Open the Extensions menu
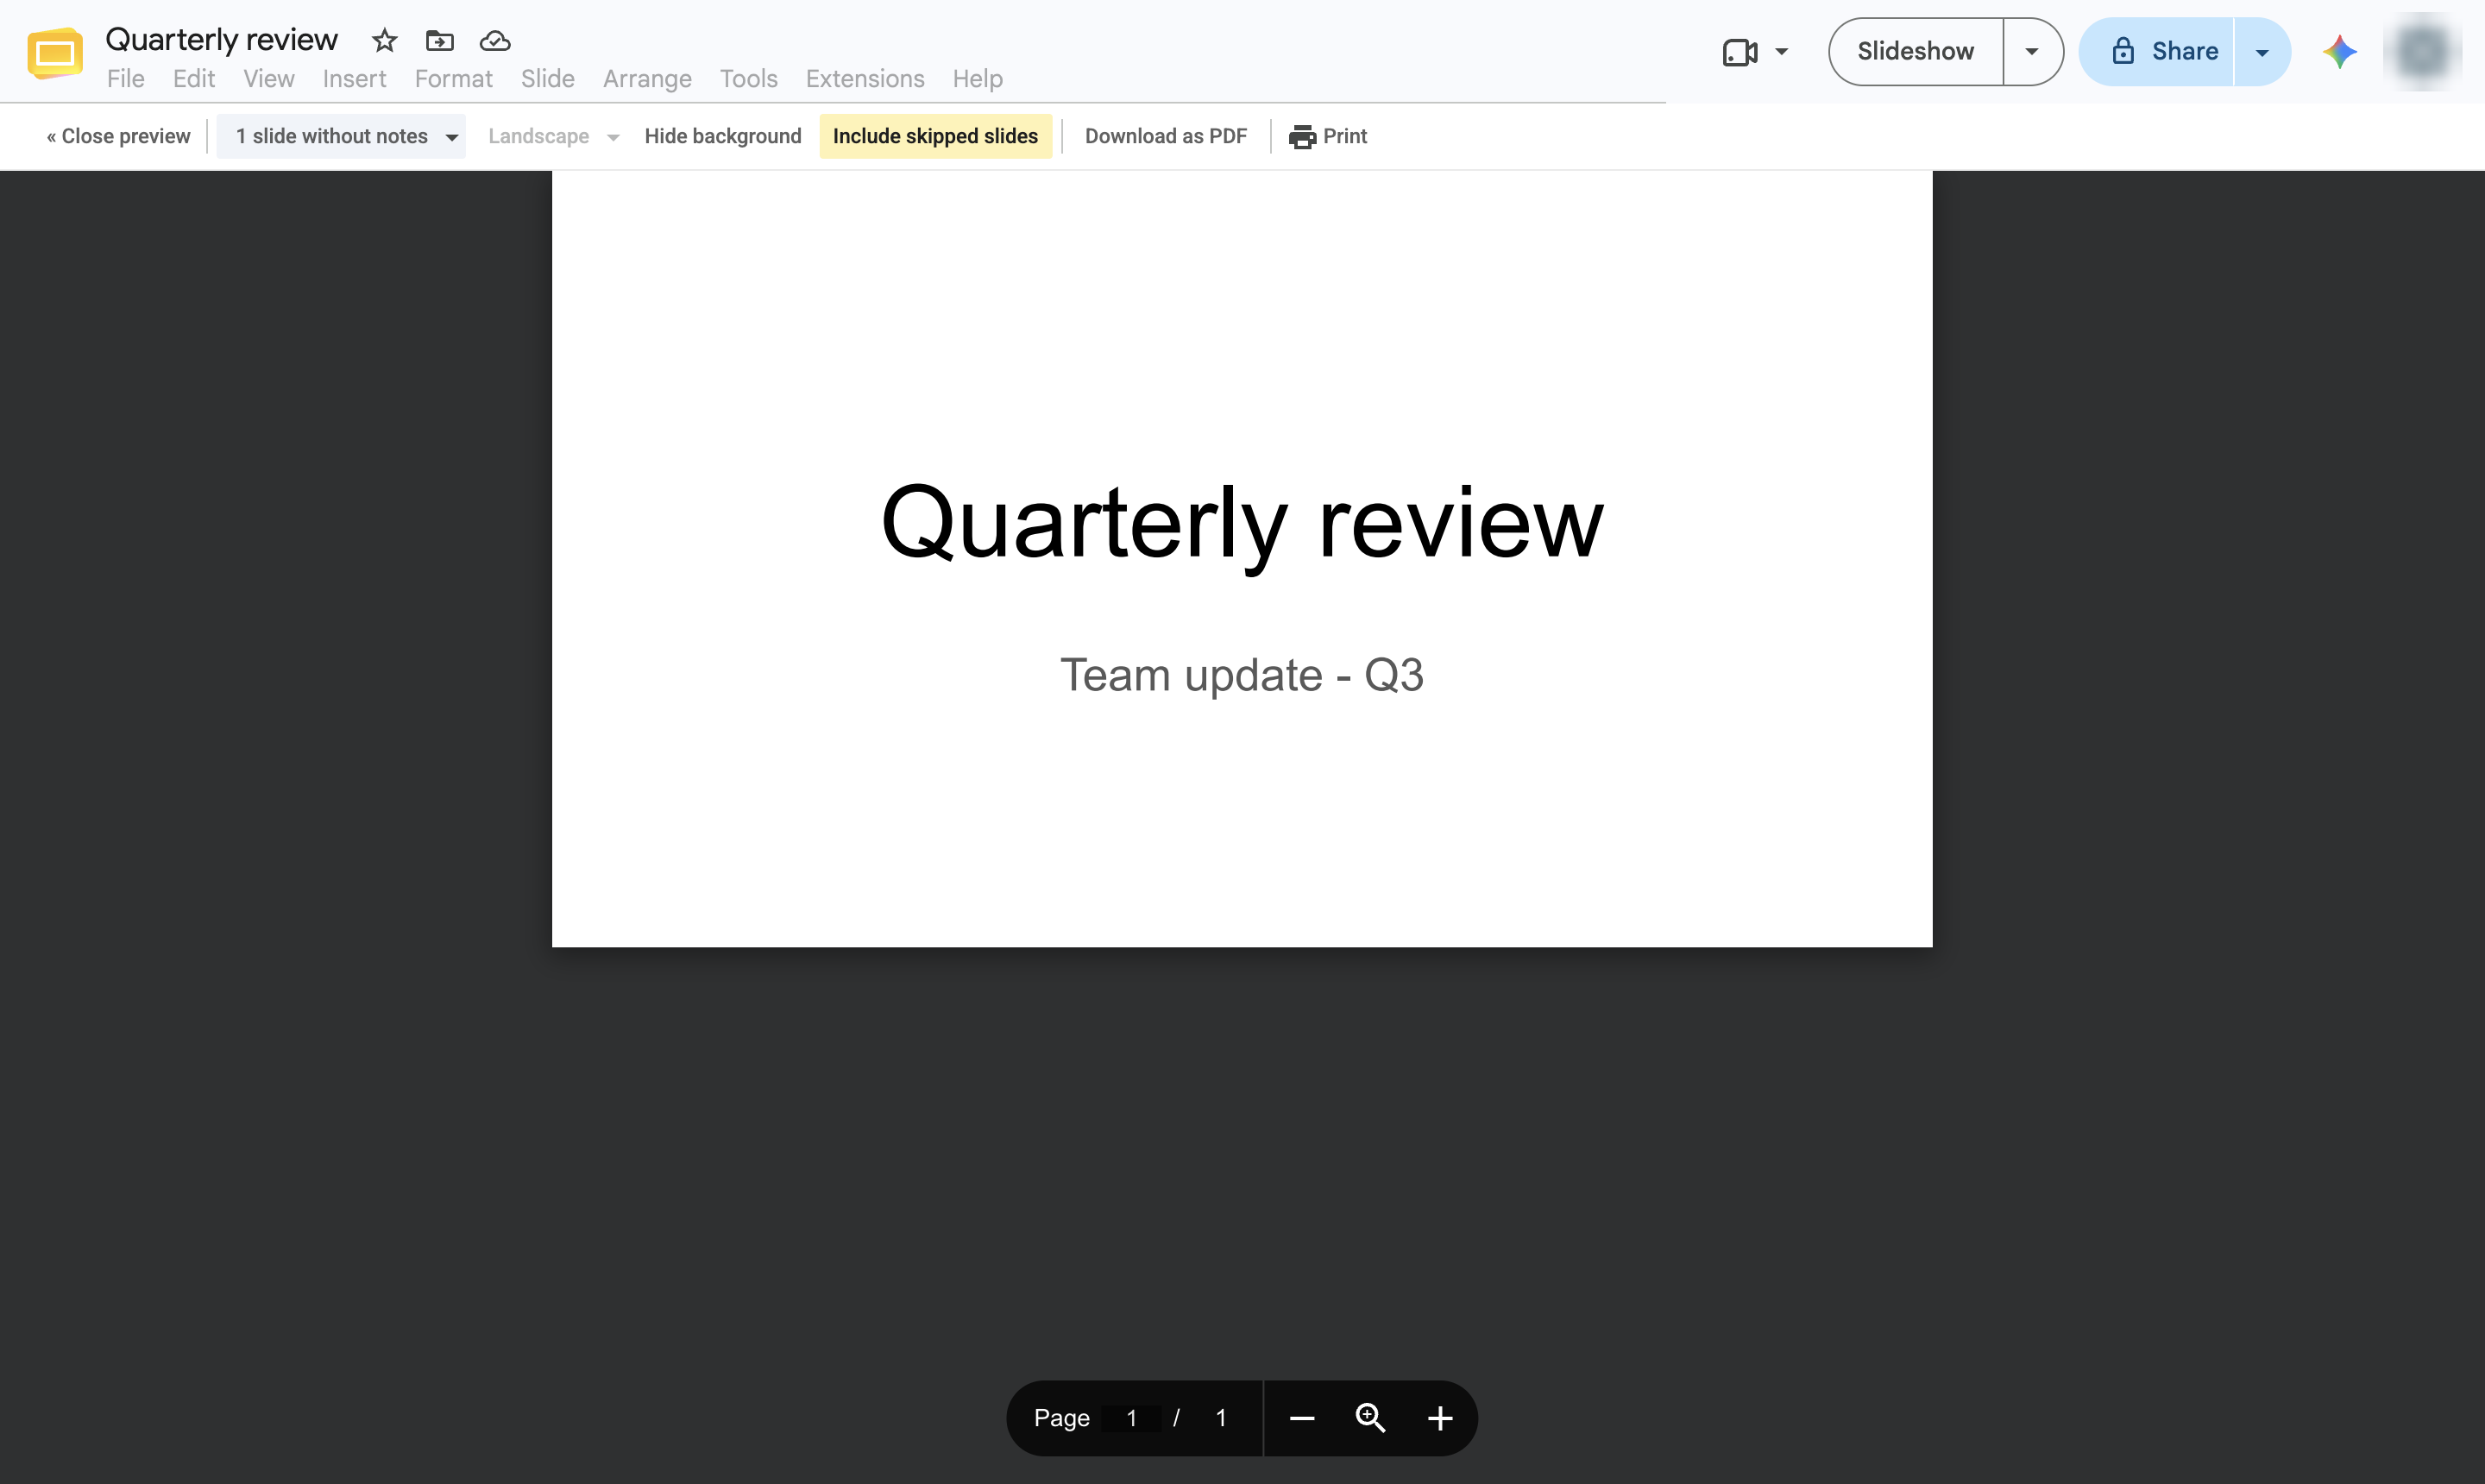 click(x=865, y=79)
